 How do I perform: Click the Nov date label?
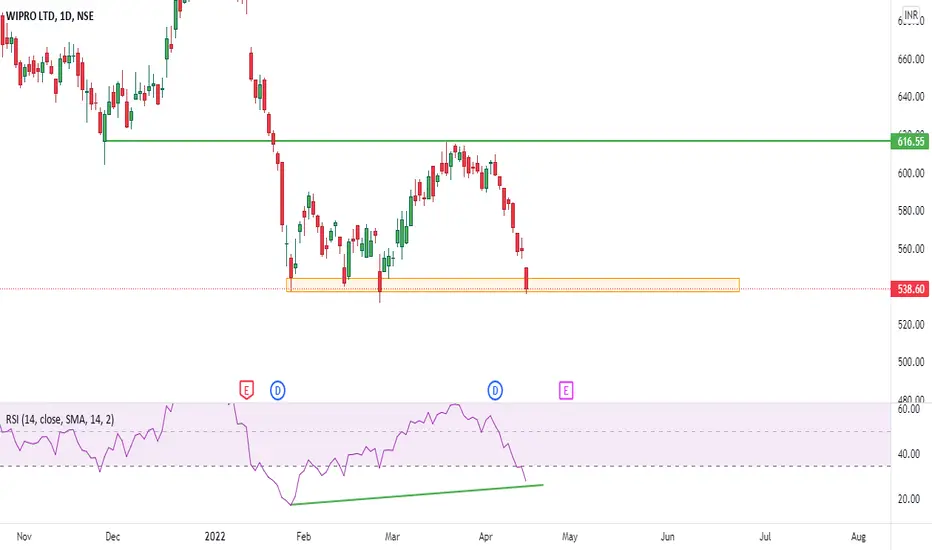pyautogui.click(x=24, y=536)
